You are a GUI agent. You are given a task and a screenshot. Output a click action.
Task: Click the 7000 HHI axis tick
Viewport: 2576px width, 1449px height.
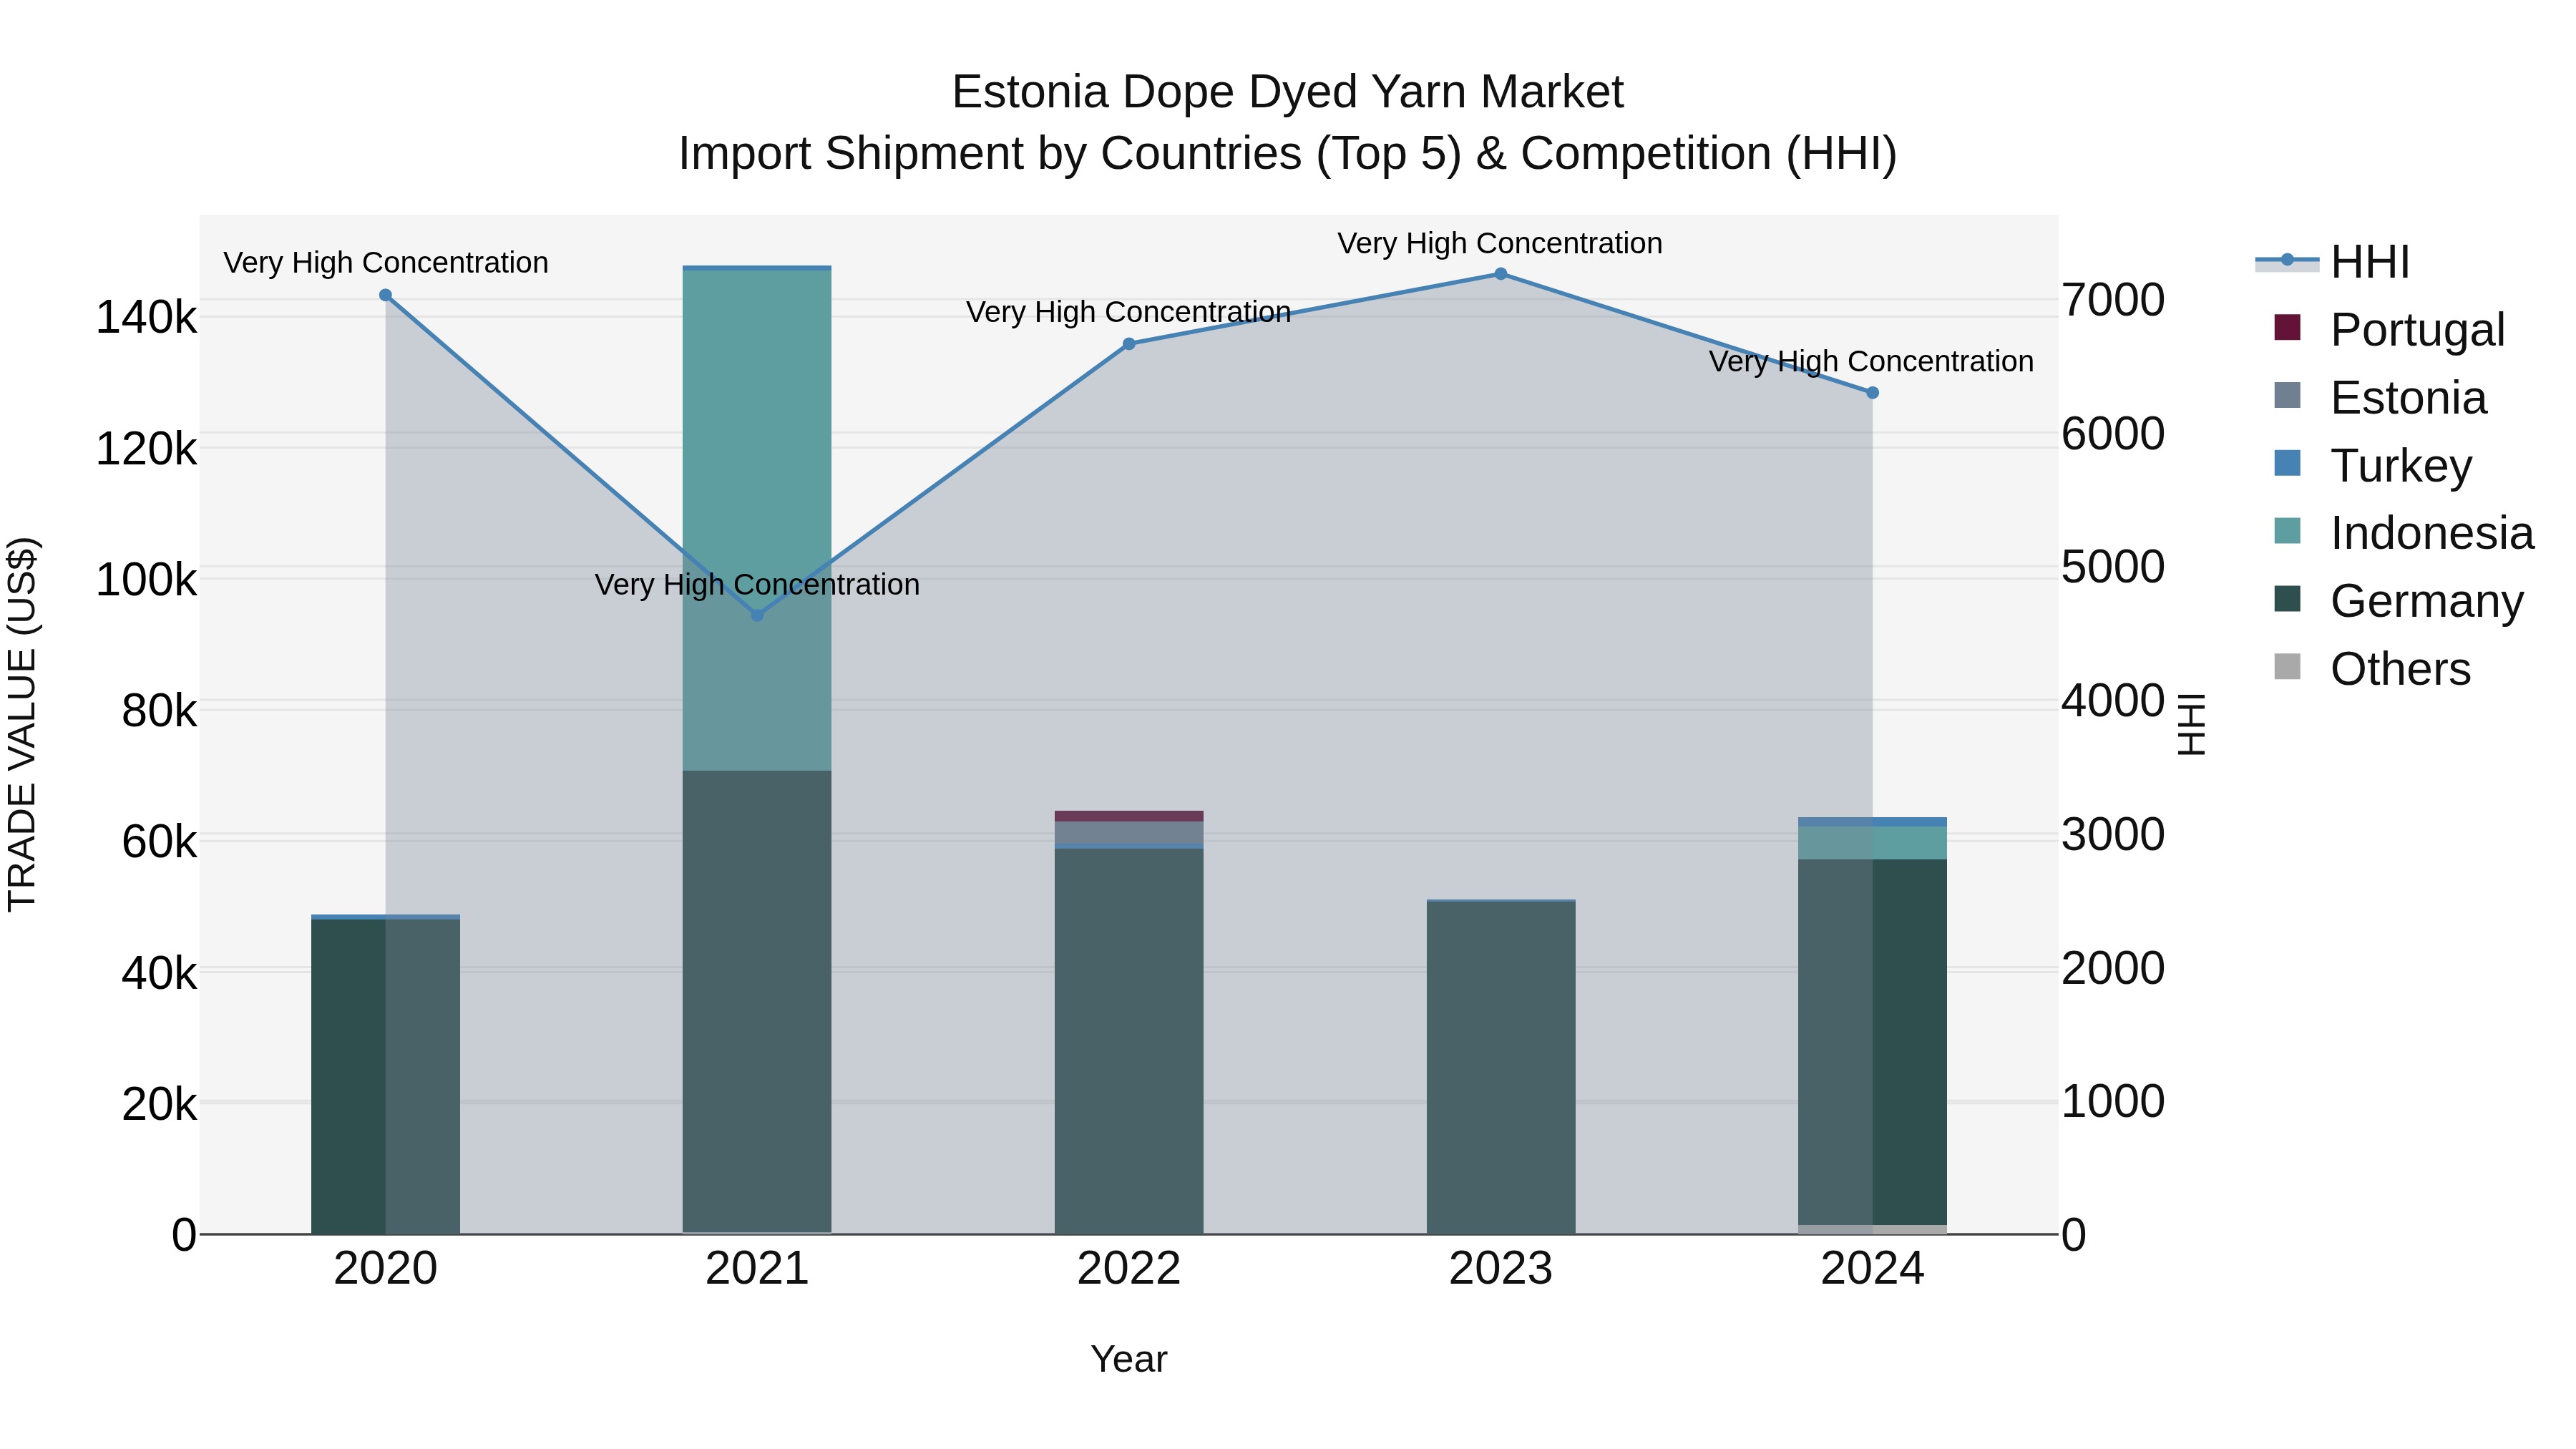[2113, 300]
